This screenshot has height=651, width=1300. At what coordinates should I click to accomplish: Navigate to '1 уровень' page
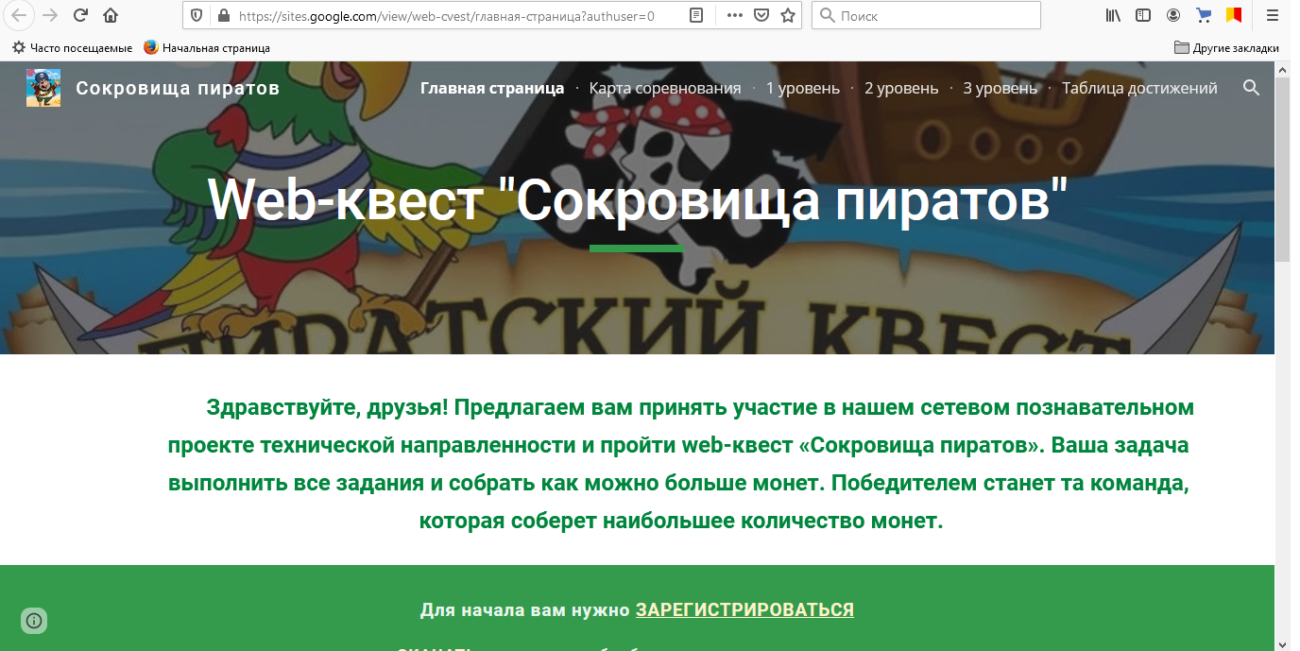(x=803, y=88)
